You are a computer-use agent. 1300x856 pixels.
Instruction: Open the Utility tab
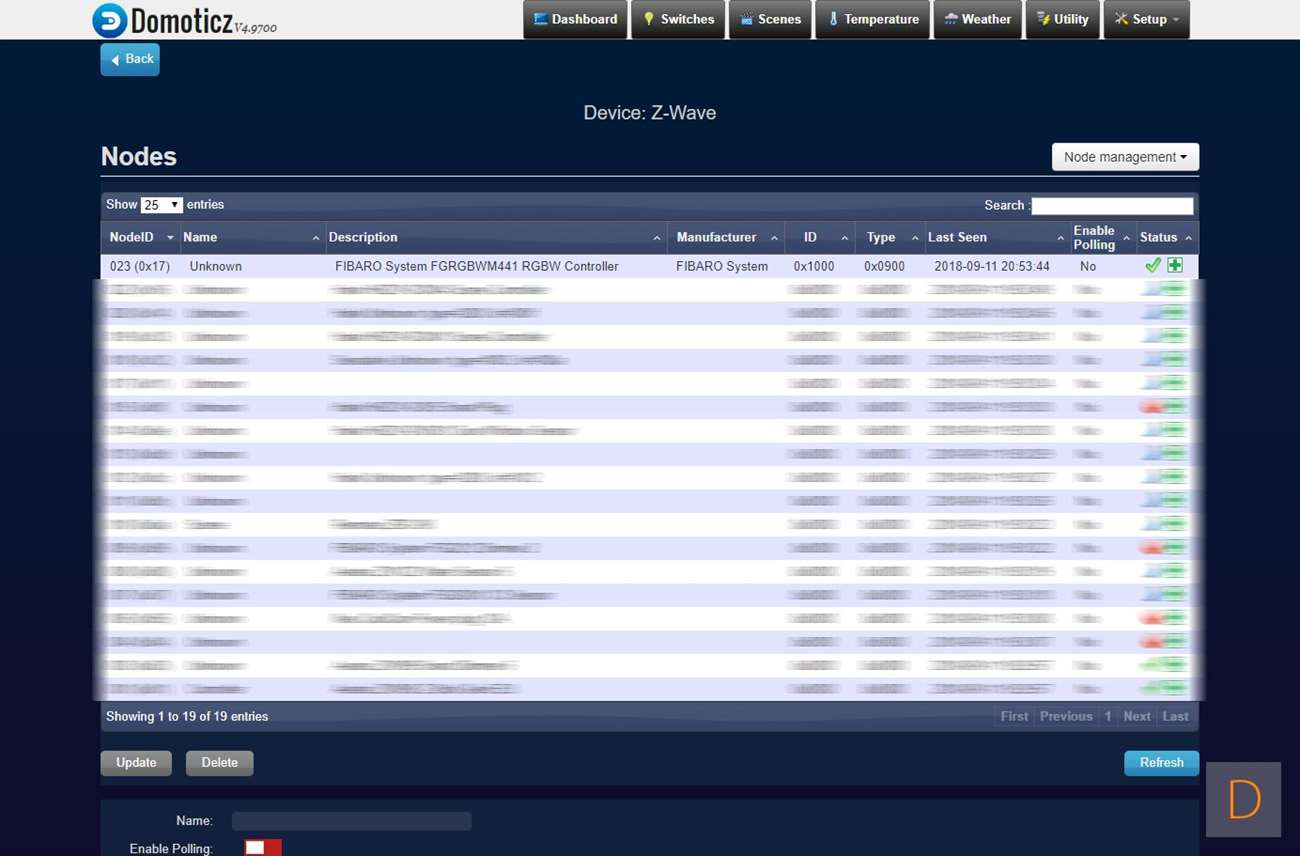point(1062,20)
